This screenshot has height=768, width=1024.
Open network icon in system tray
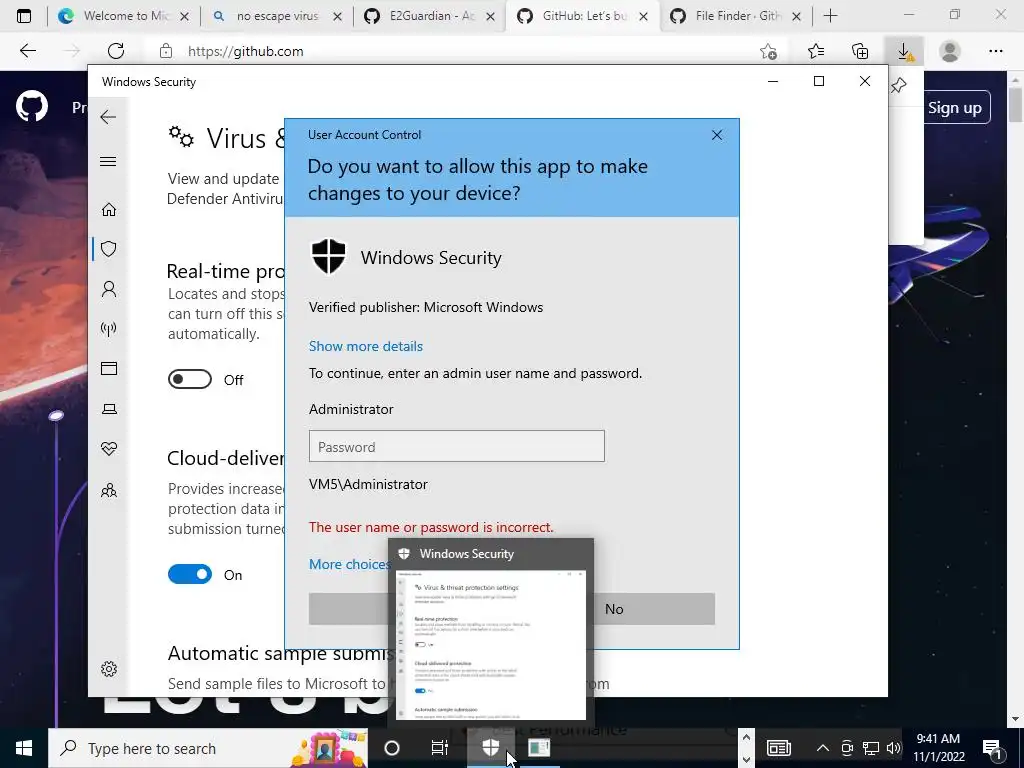871,748
